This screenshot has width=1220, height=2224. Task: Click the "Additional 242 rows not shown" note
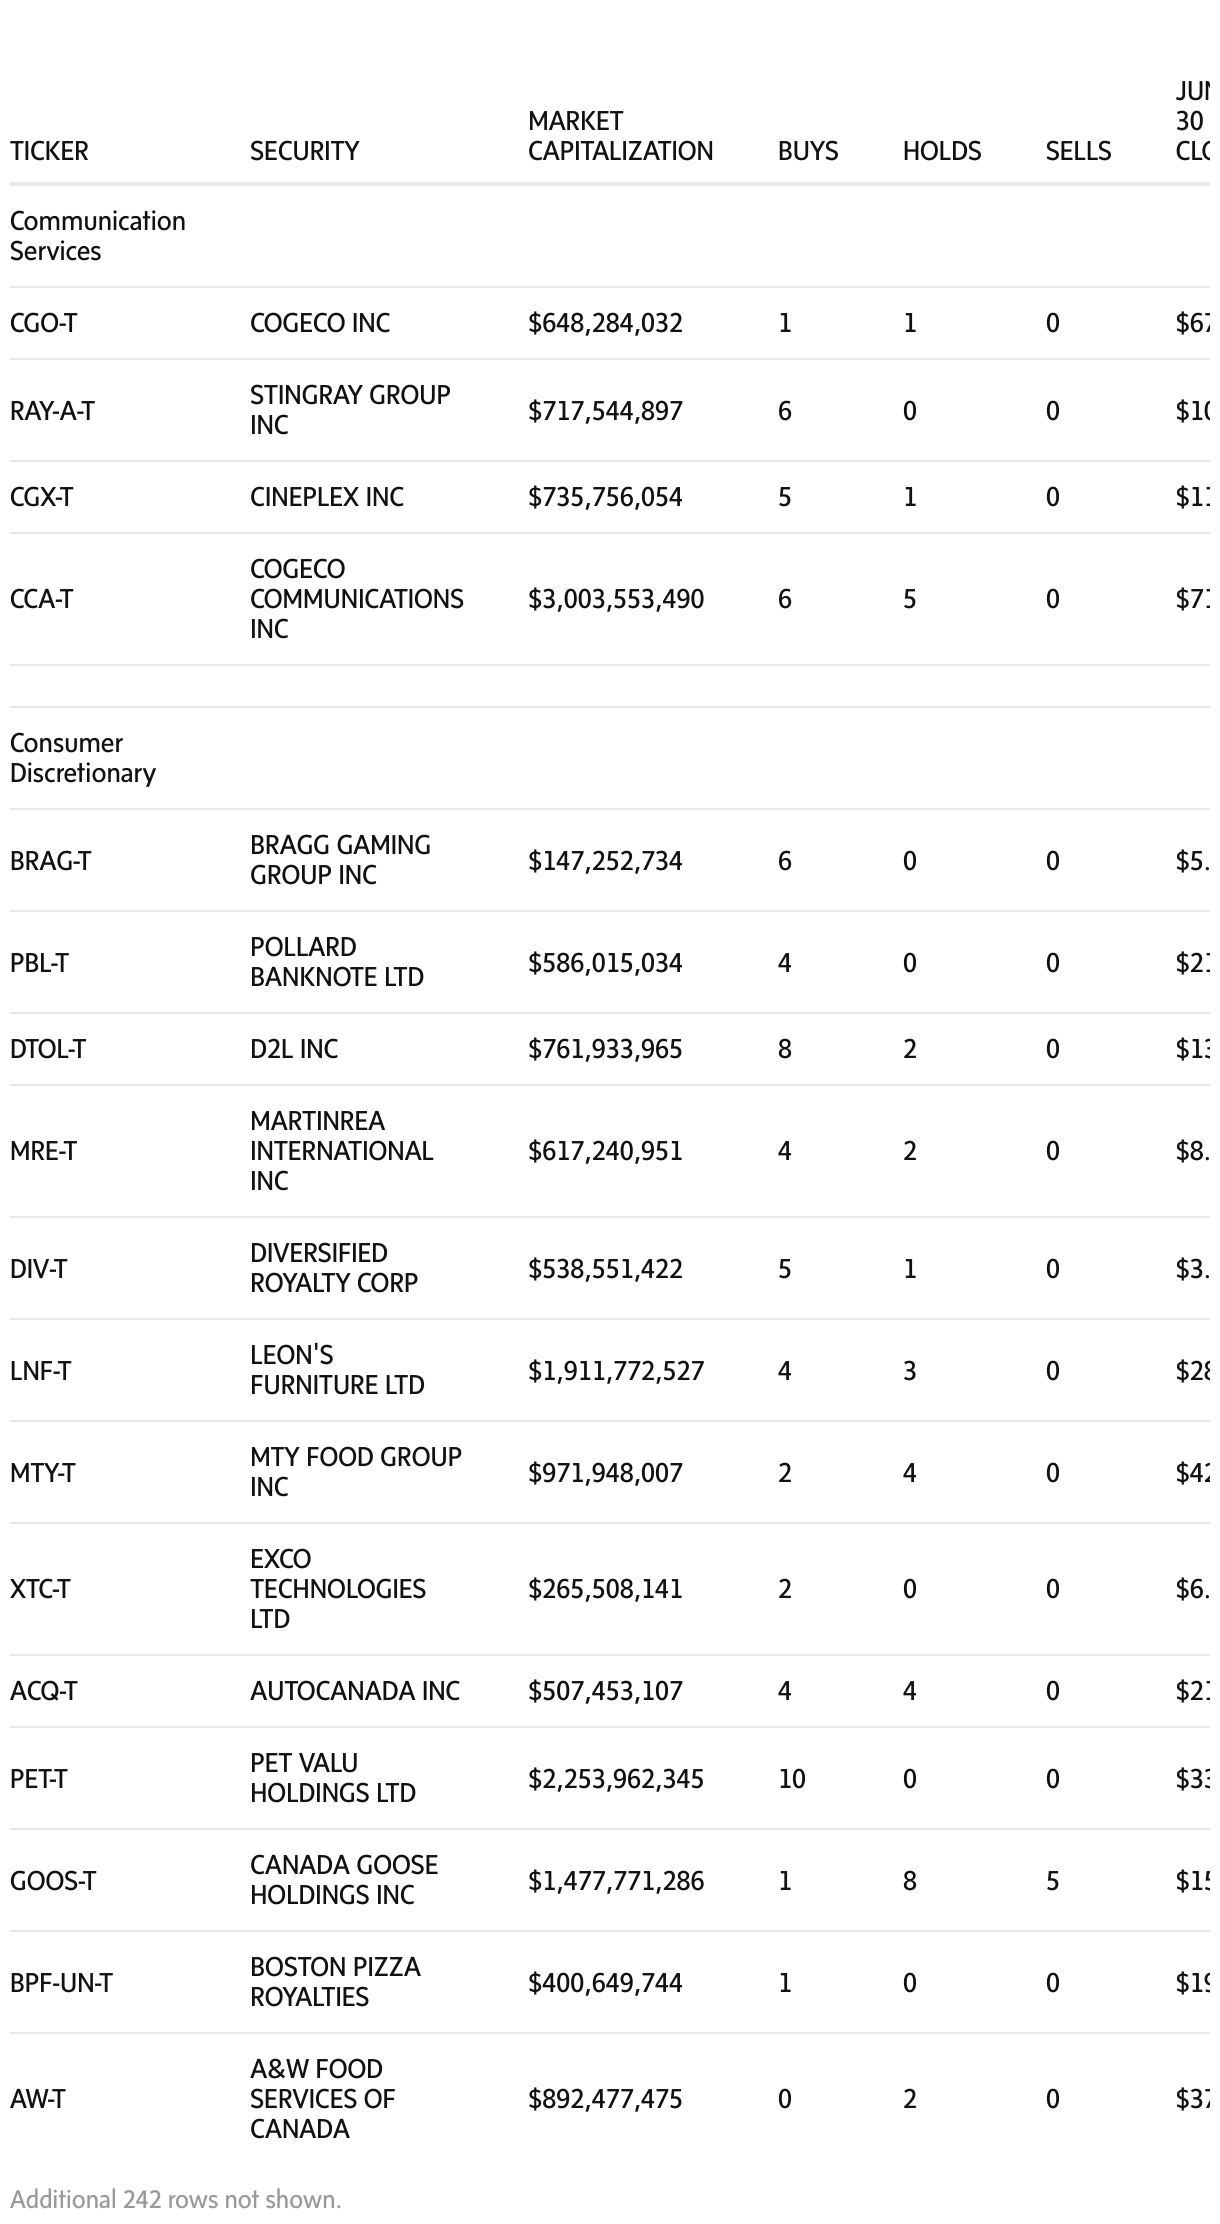pyautogui.click(x=176, y=2199)
